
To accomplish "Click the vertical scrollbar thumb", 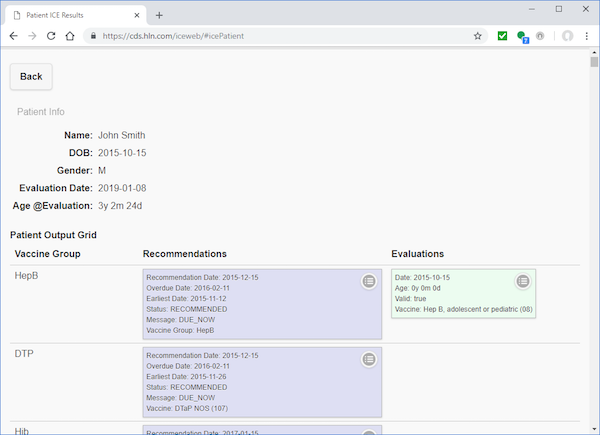I will (x=594, y=62).
